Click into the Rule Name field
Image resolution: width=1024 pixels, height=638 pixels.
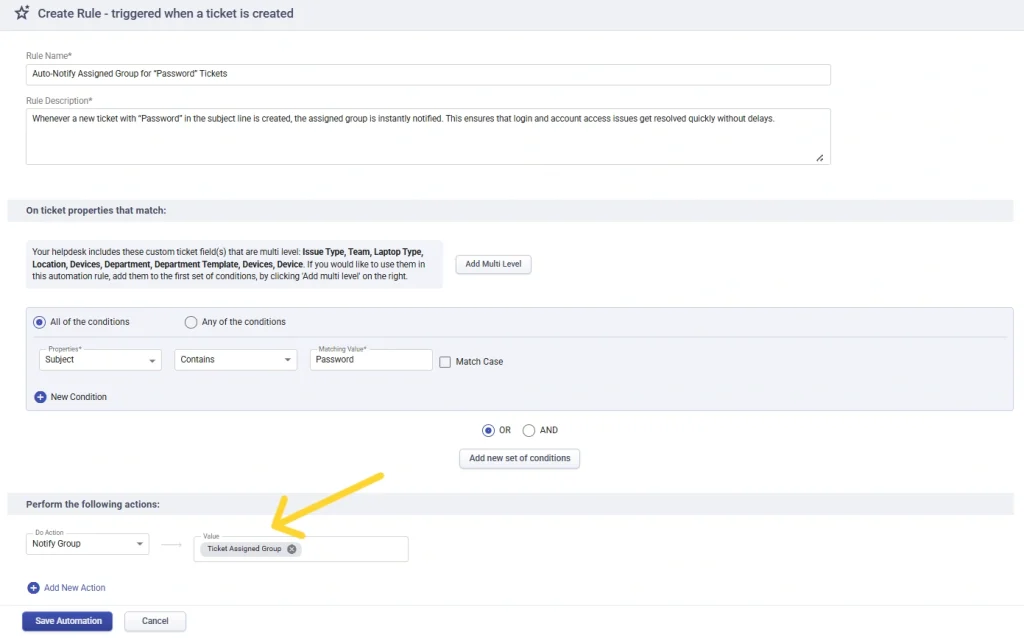click(428, 75)
